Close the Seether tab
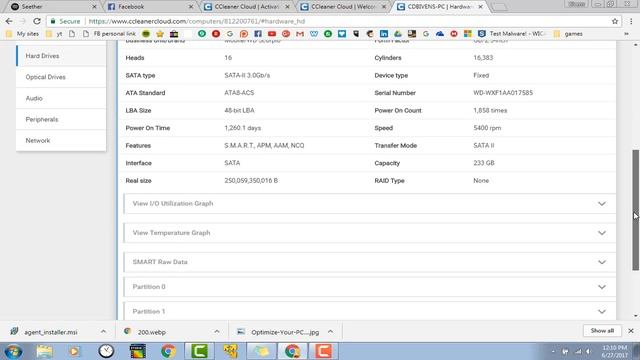This screenshot has width=640, height=360. coord(94,7)
